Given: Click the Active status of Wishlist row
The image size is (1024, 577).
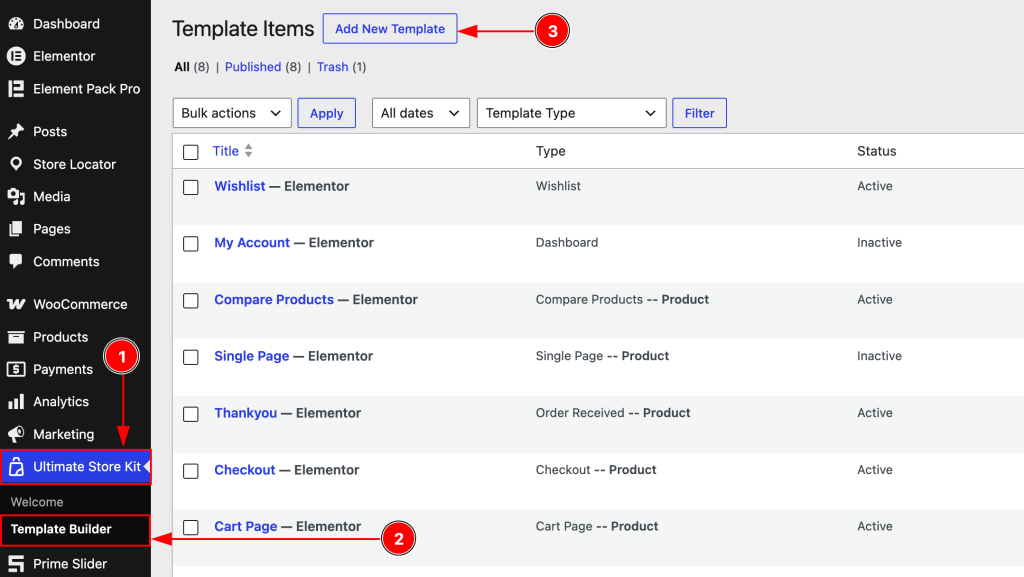Looking at the screenshot, I should coord(874,186).
